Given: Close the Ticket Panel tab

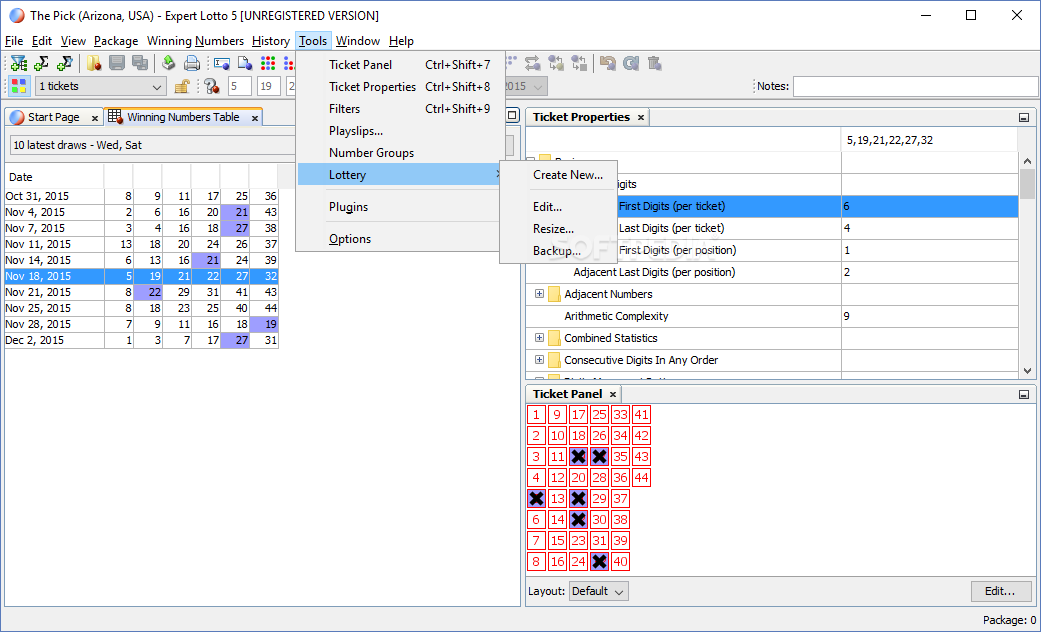Looking at the screenshot, I should pos(613,394).
